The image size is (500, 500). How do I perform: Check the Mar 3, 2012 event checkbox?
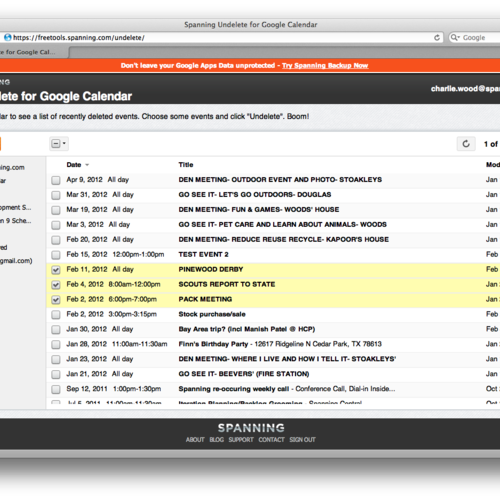pos(56,225)
